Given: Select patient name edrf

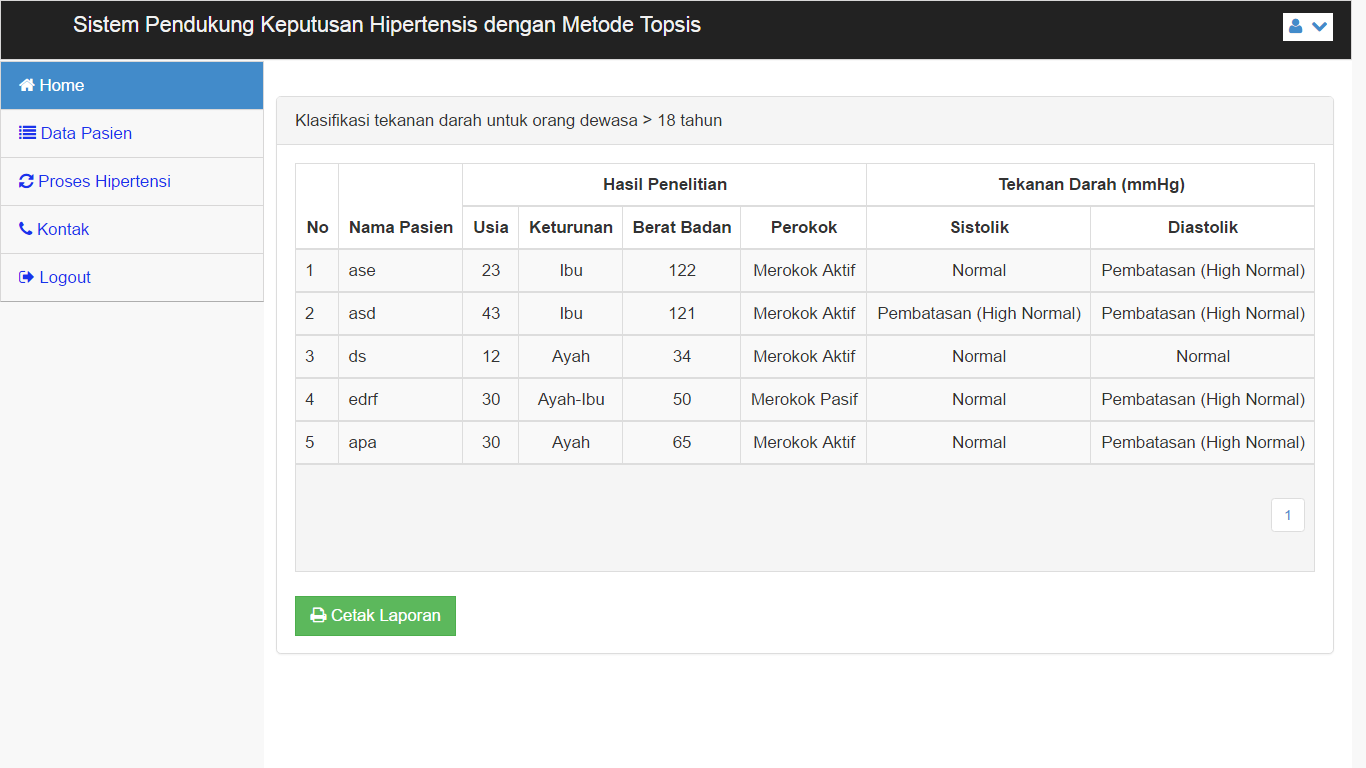Looking at the screenshot, I should (x=363, y=399).
